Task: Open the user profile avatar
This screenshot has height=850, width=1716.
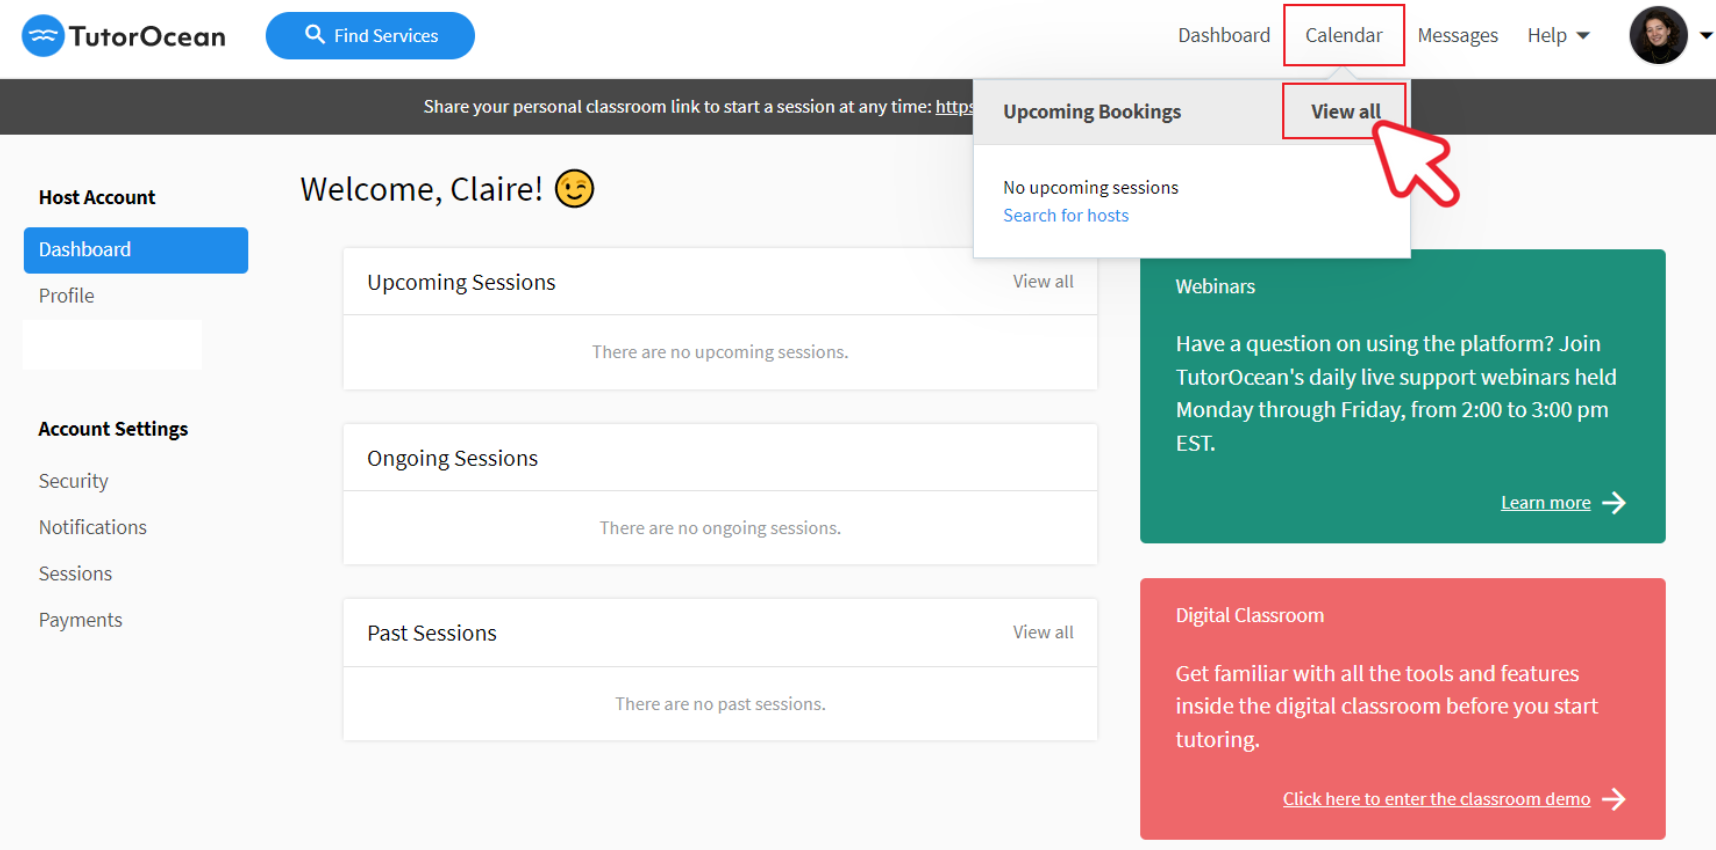Action: click(x=1657, y=35)
